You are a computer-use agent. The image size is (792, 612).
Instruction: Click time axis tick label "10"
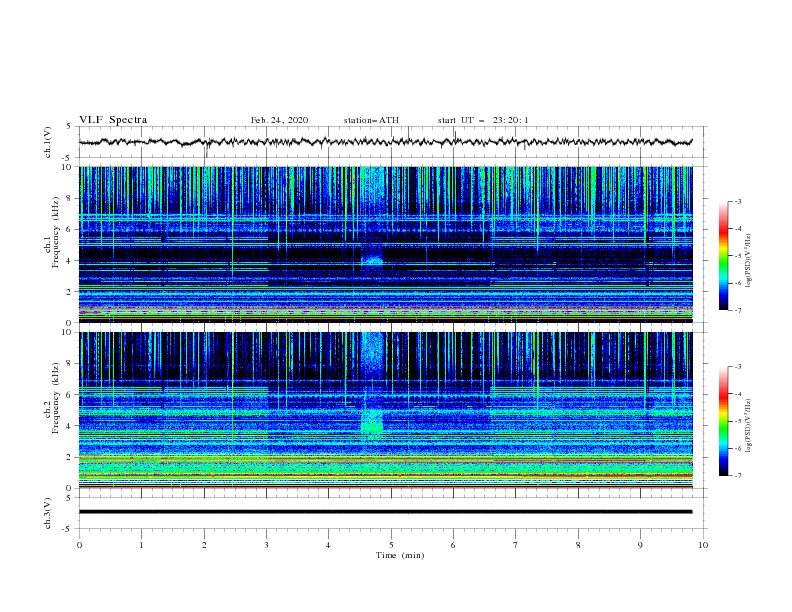[703, 545]
